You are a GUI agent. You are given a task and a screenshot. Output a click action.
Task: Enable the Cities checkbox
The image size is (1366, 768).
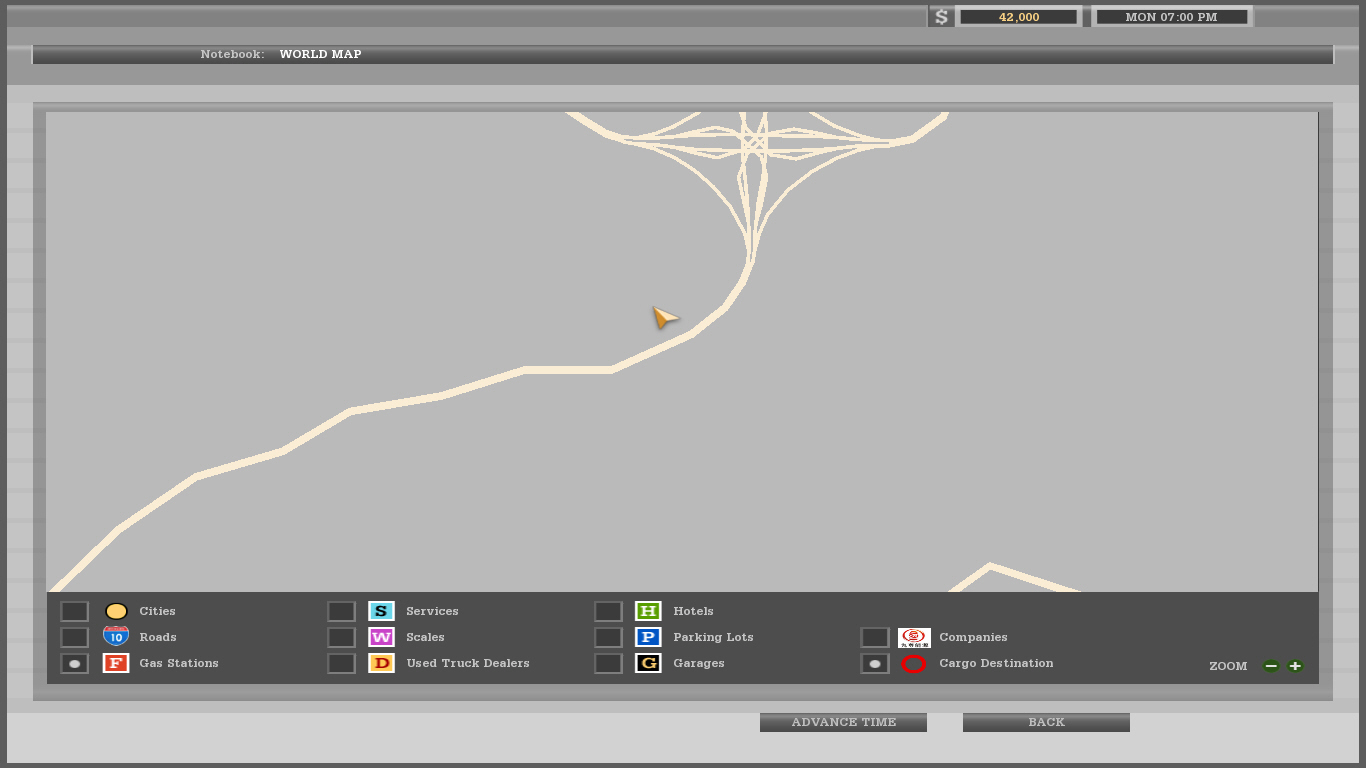[75, 611]
